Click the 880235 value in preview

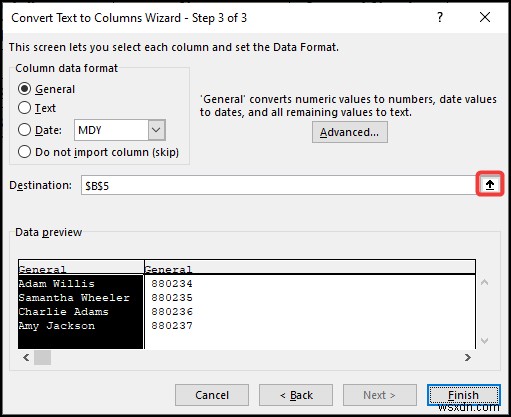tap(172, 297)
